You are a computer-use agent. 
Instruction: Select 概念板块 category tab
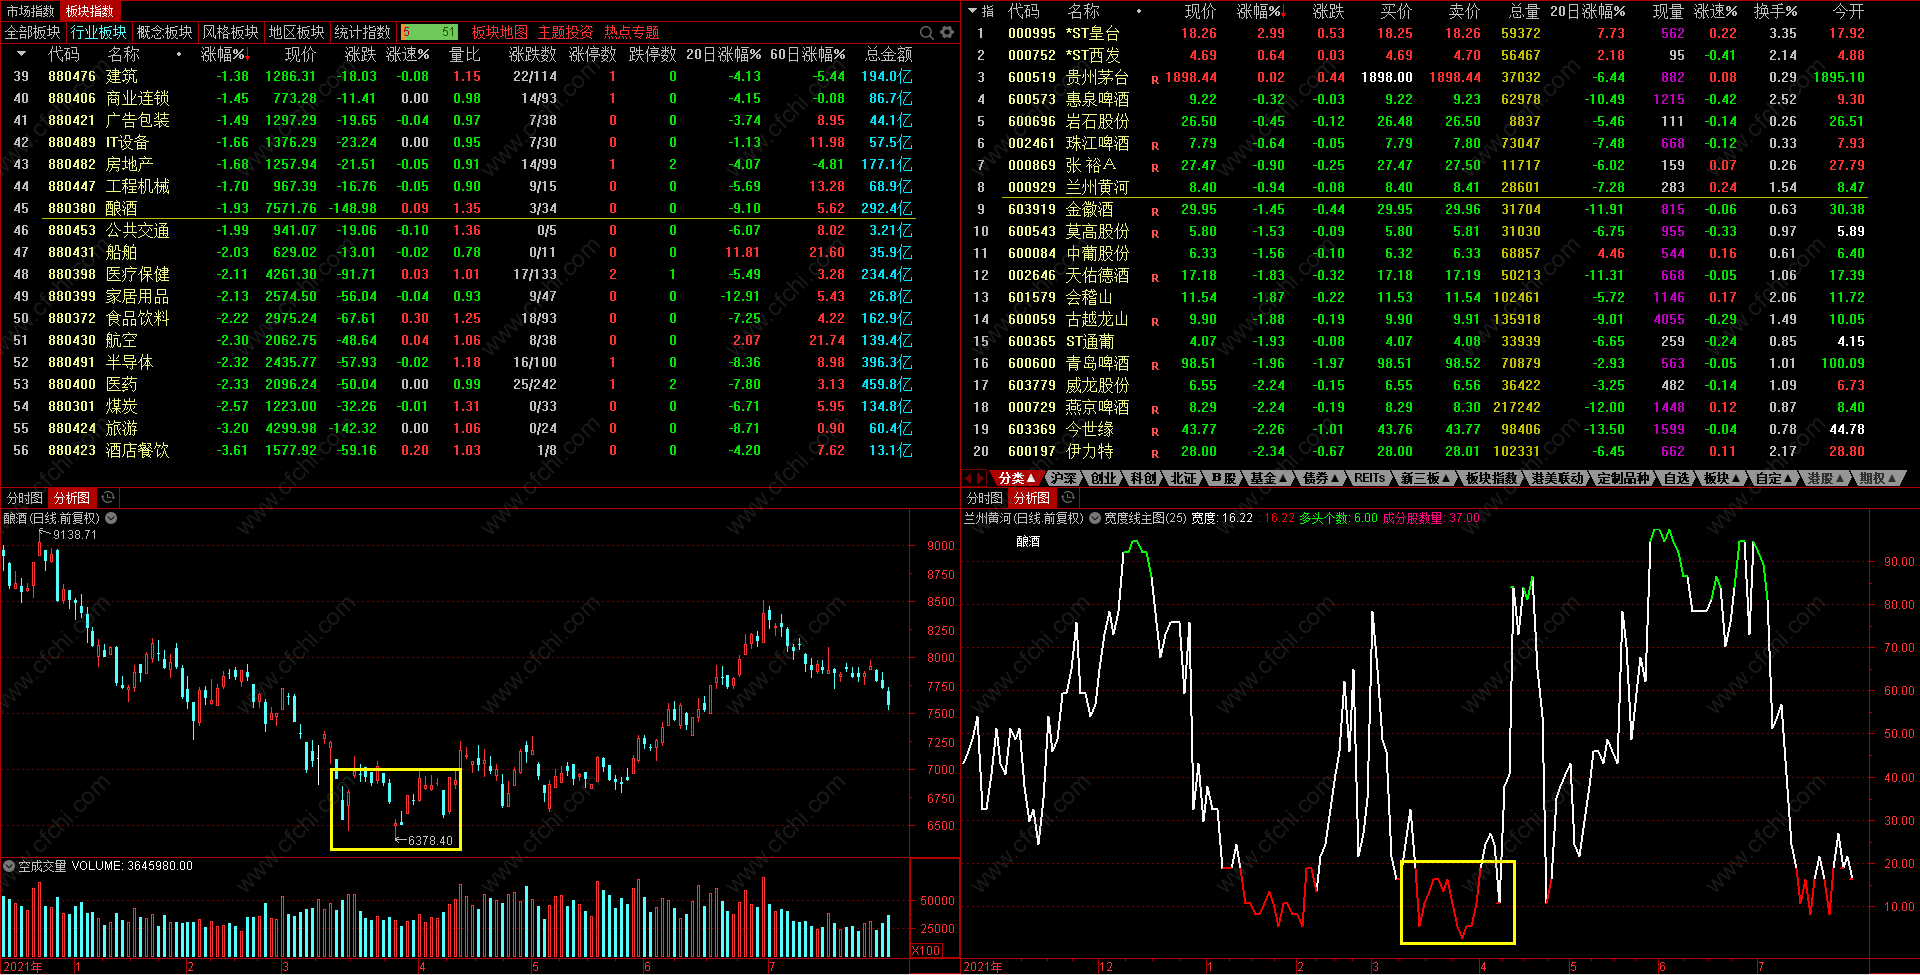click(x=165, y=33)
